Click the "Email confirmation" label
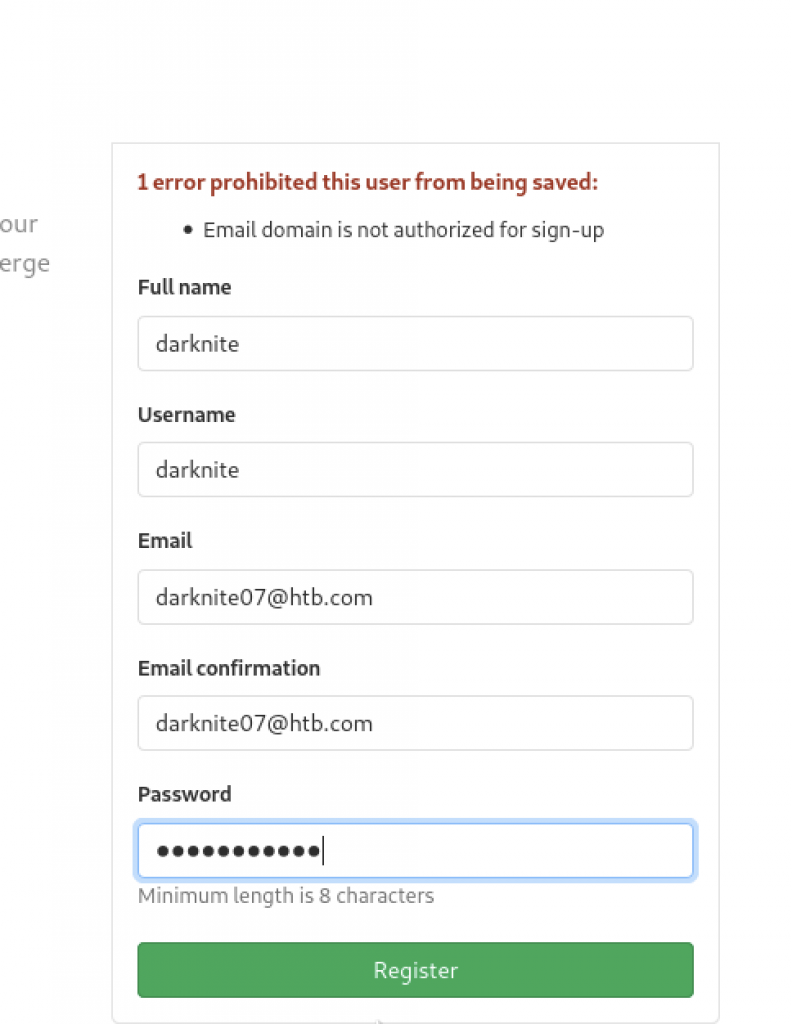Screen dimensions: 792x1024 229,668
